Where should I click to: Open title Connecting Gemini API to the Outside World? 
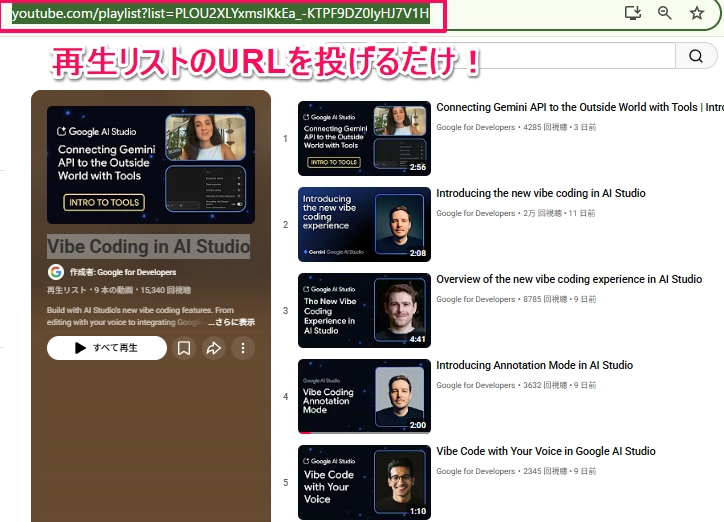(x=580, y=107)
